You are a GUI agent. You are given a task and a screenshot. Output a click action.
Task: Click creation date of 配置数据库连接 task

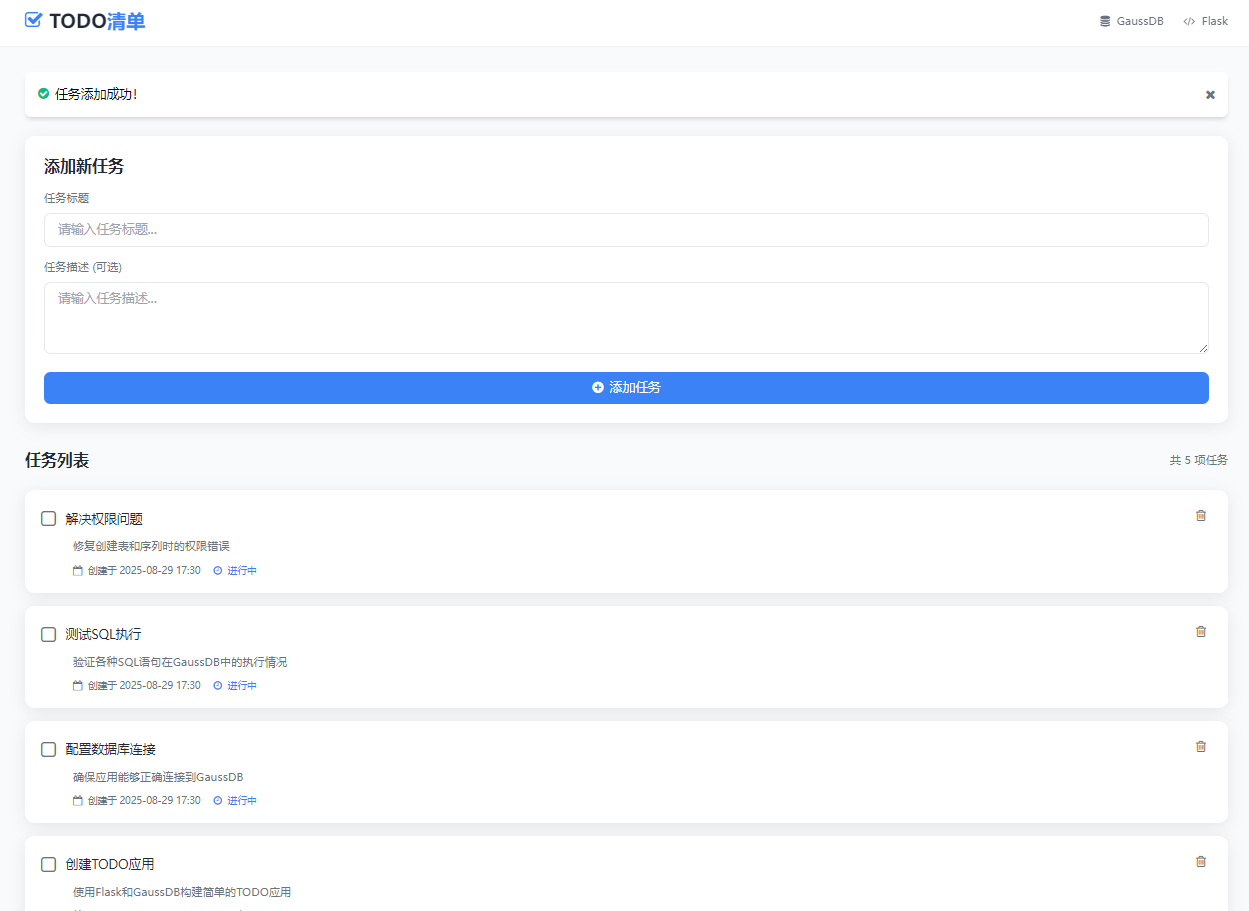coord(144,801)
